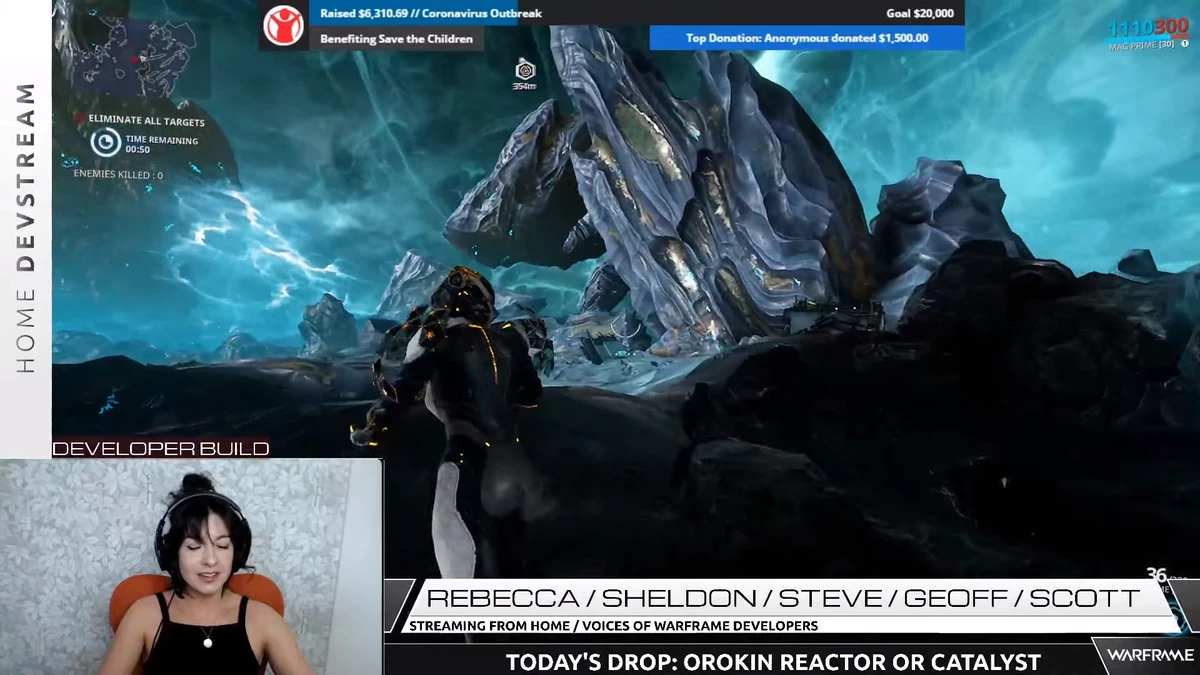Image resolution: width=1200 pixels, height=675 pixels.
Task: Click the 'TIME REMAINING' label
Action: (162, 141)
